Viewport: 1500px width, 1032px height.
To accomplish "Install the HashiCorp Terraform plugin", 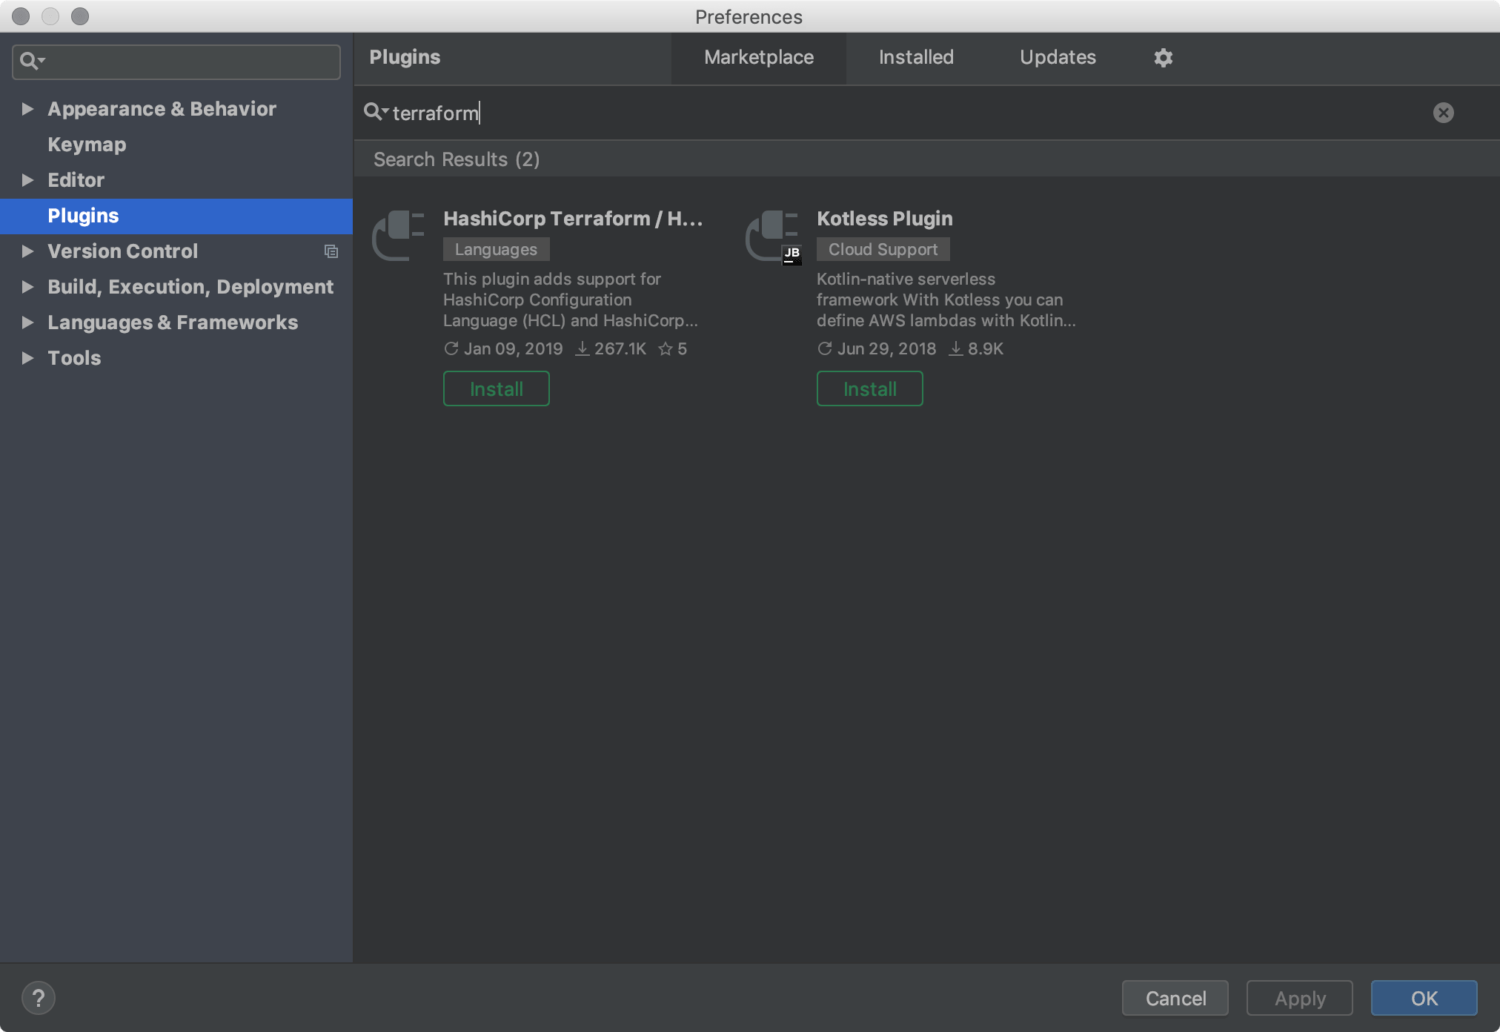I will point(496,389).
